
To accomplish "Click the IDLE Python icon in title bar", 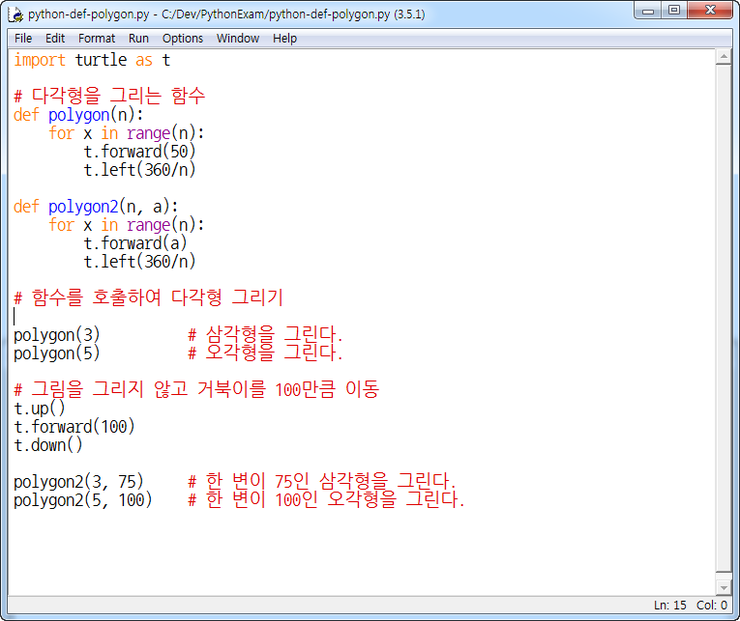I will point(16,14).
